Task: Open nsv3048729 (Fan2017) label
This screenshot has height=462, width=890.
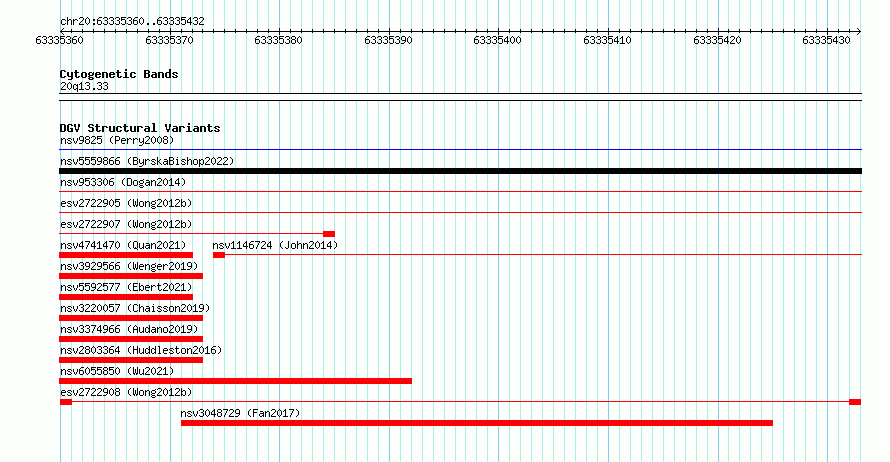Action: click(x=240, y=413)
